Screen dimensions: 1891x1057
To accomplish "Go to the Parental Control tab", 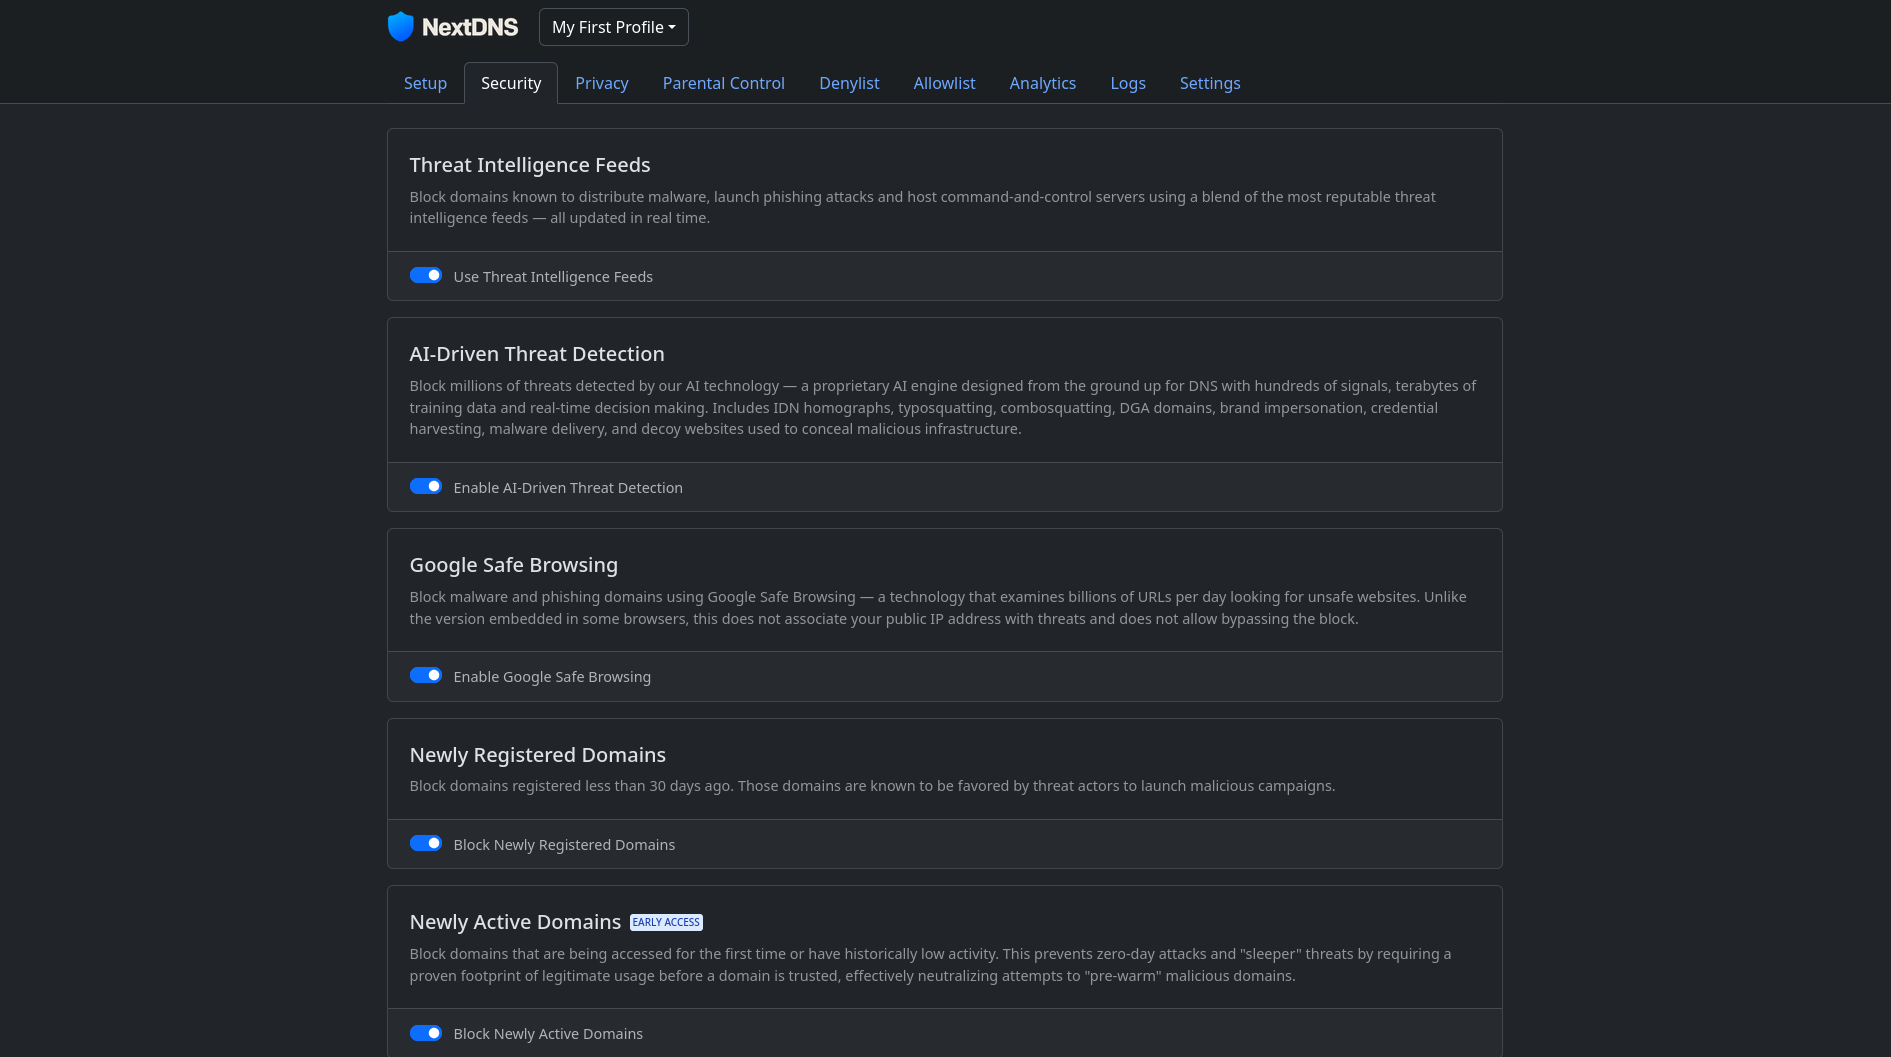I will coord(724,83).
